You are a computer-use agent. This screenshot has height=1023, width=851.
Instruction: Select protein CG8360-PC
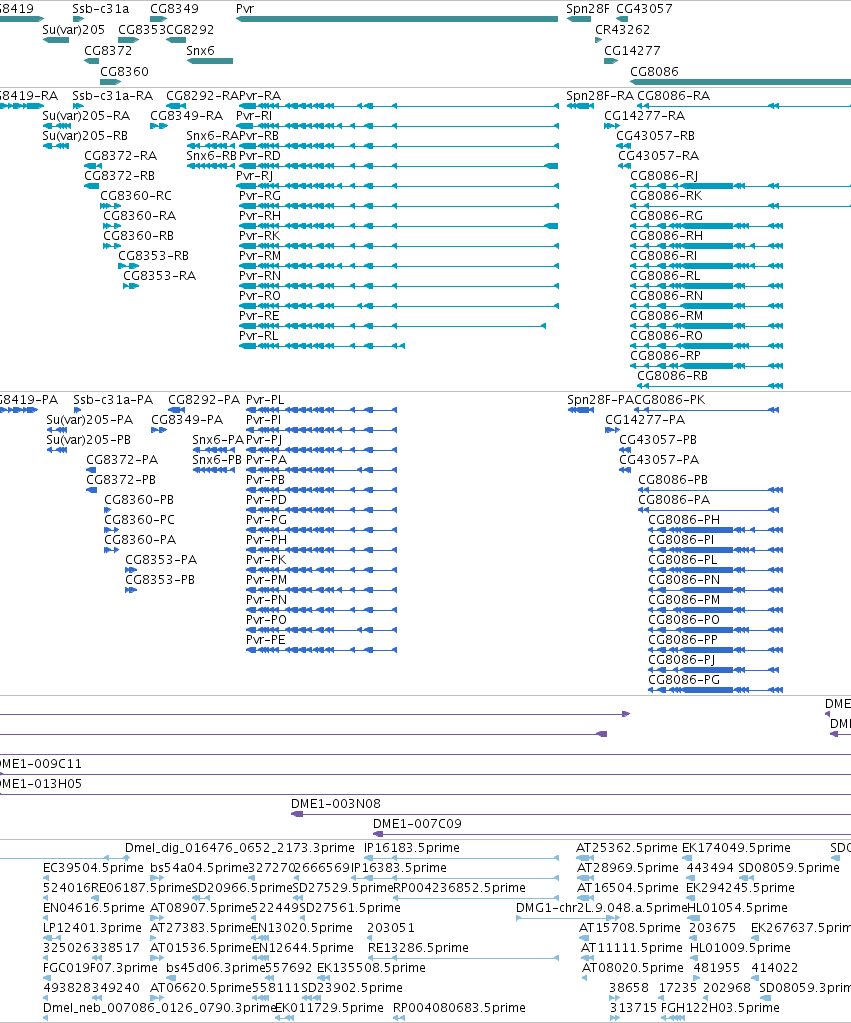click(x=112, y=530)
